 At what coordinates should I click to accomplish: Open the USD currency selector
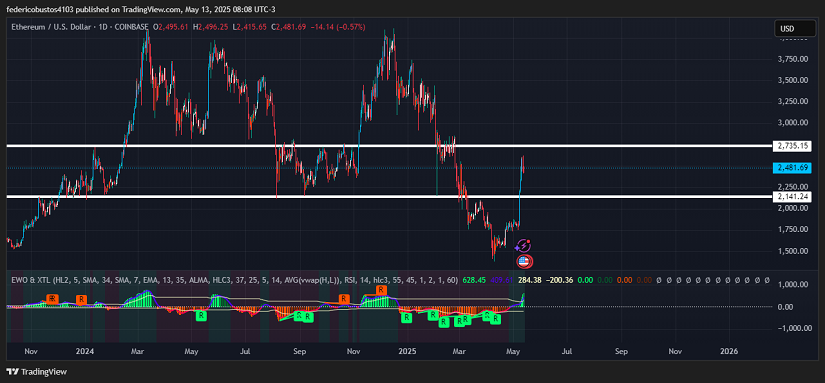coord(794,28)
